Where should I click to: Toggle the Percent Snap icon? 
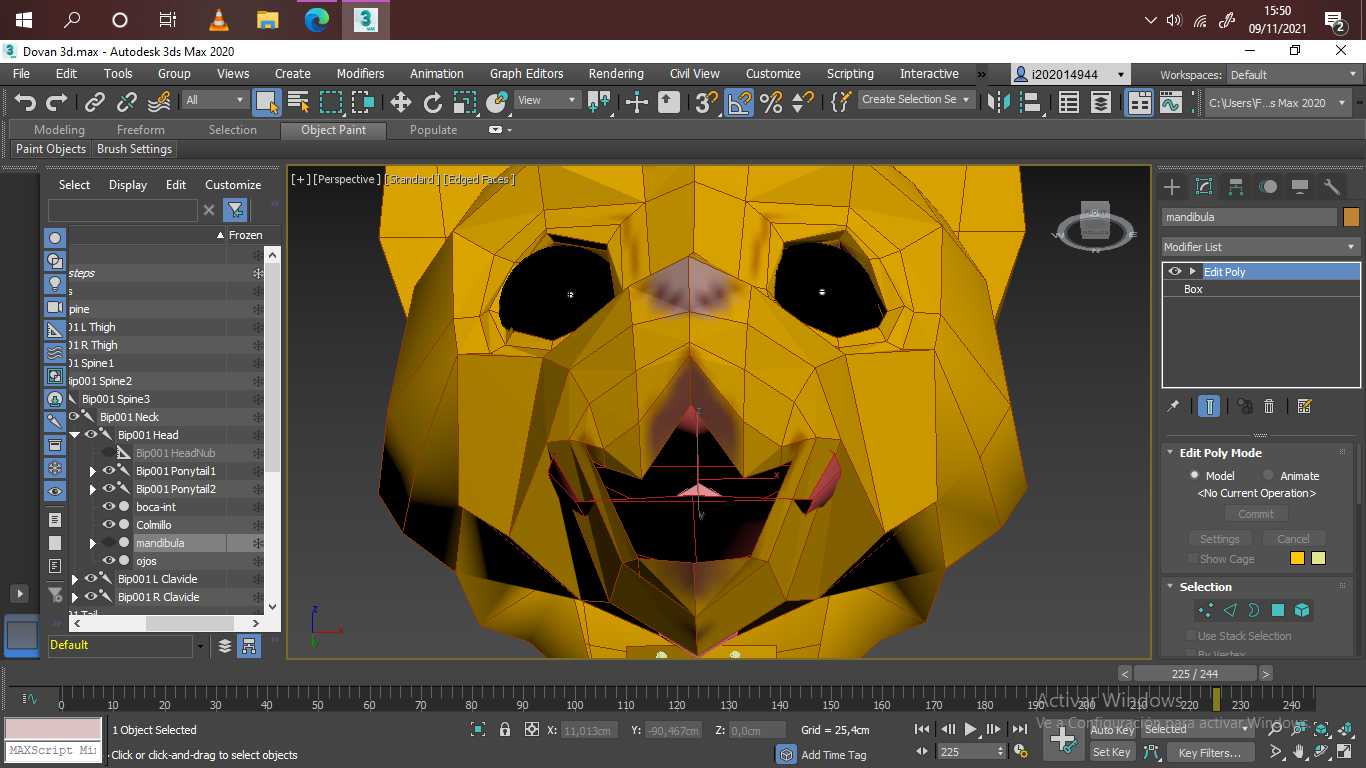771,101
